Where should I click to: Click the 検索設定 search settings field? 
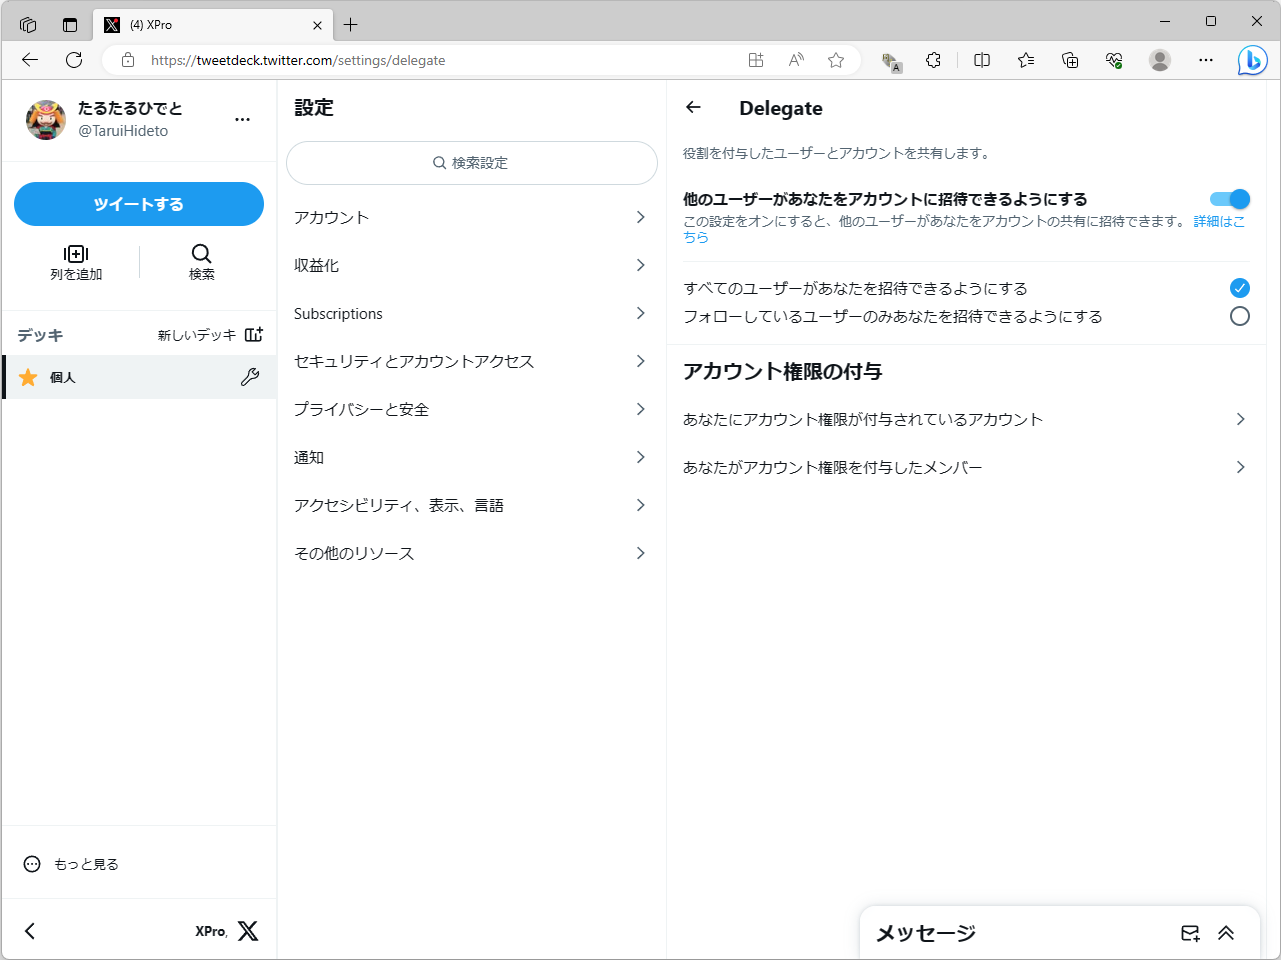tap(471, 162)
